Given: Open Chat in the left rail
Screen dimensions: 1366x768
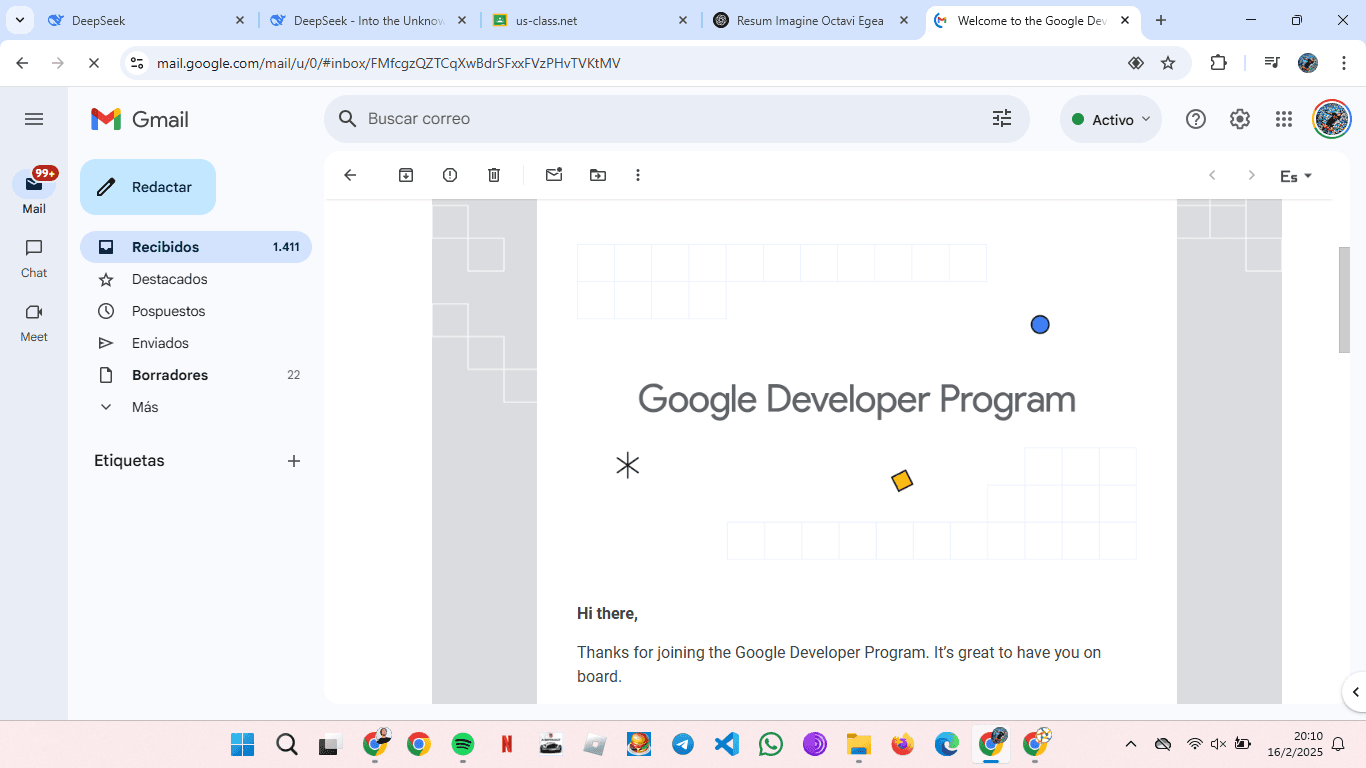Looking at the screenshot, I should [34, 258].
